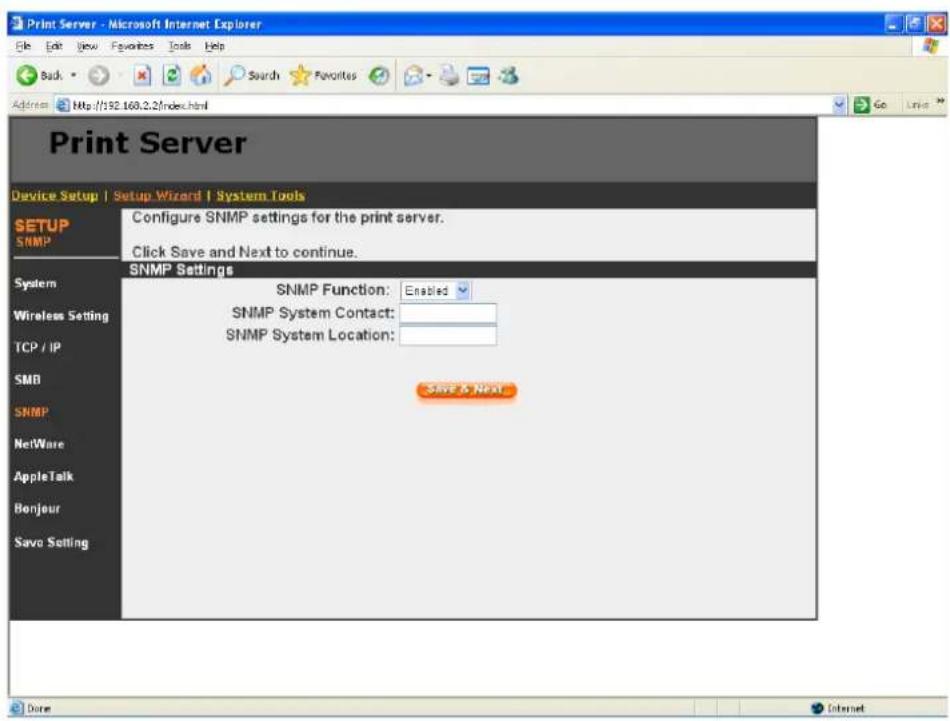950x721 pixels.
Task: Open the Help menu
Action: pyautogui.click(x=214, y=46)
